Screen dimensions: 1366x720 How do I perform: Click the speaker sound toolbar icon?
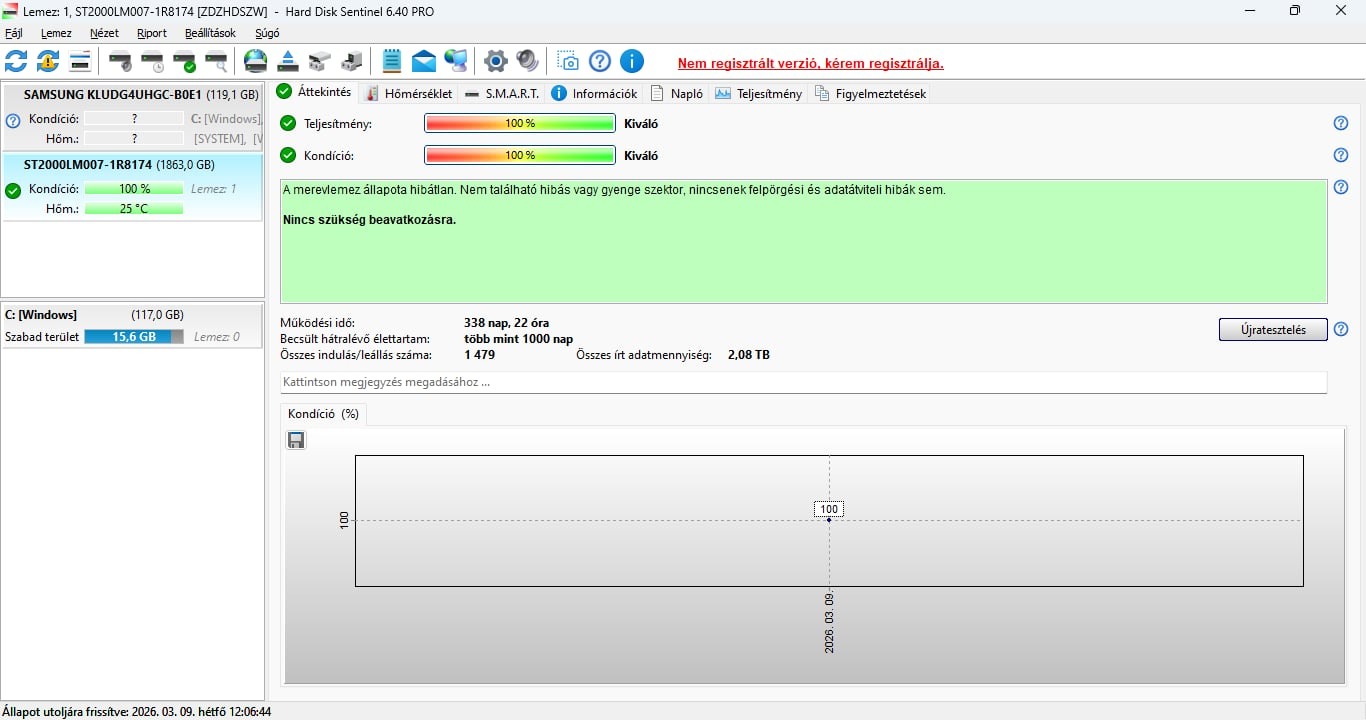tap(528, 61)
